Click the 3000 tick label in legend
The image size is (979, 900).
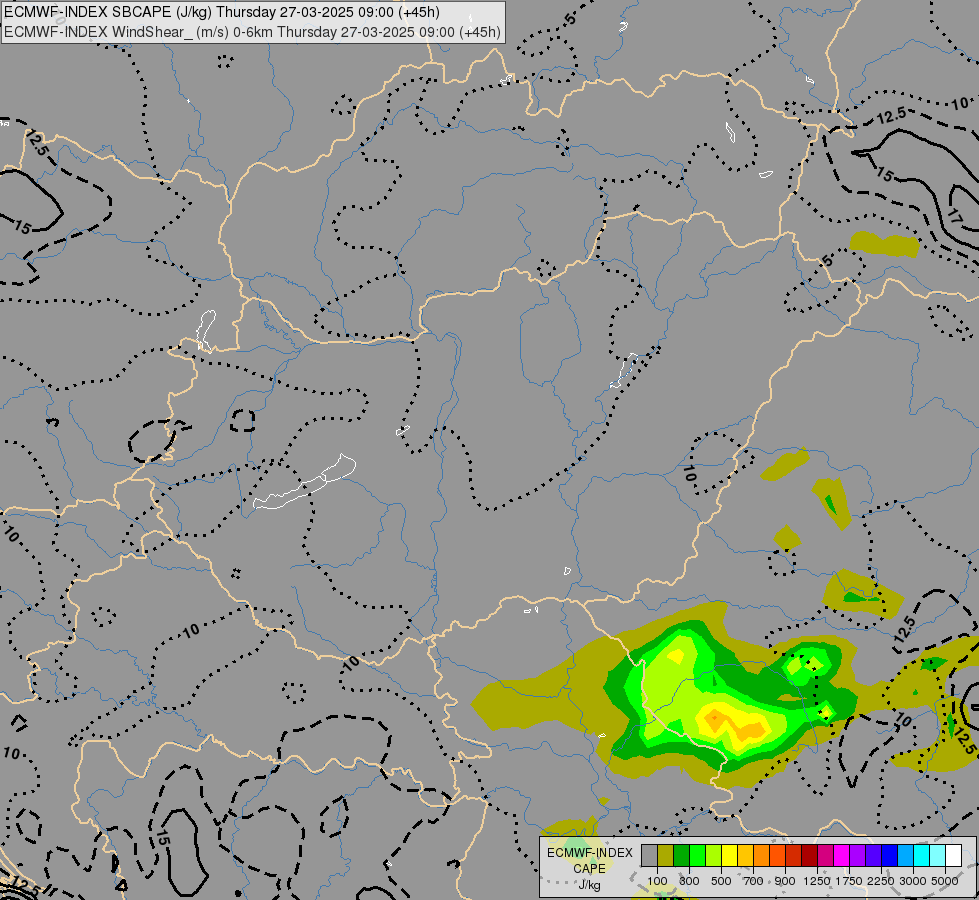(913, 881)
